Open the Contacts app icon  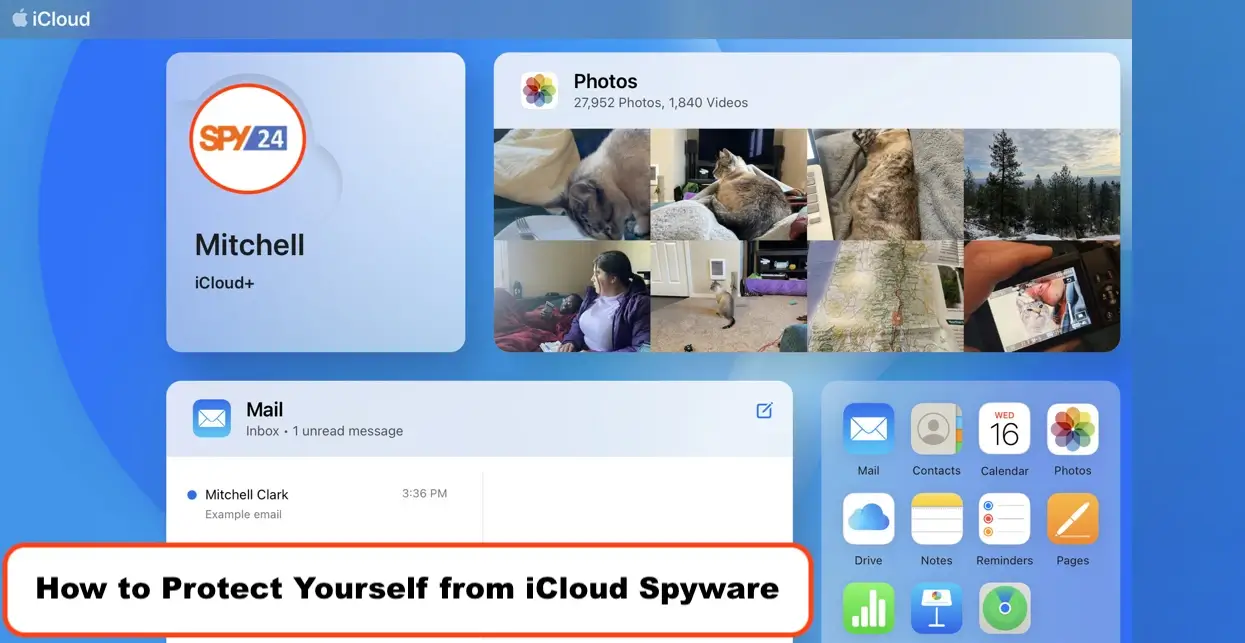[936, 429]
